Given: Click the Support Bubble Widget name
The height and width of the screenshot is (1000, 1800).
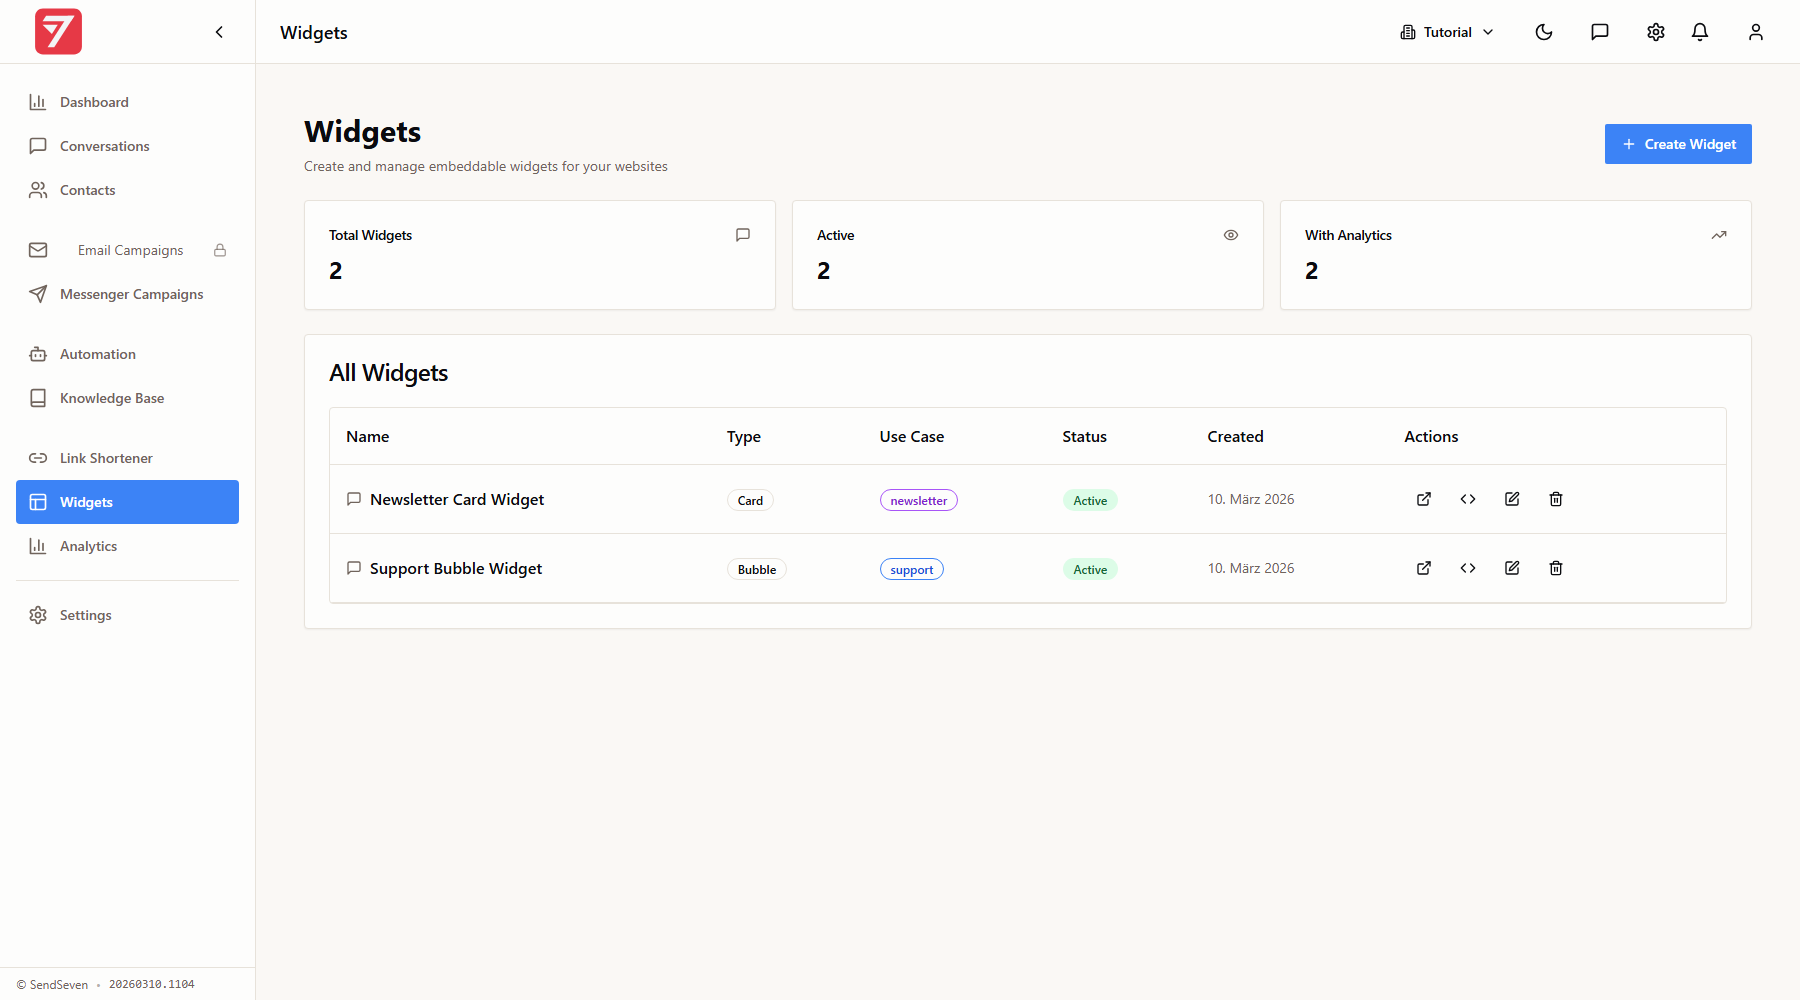Looking at the screenshot, I should 456,568.
